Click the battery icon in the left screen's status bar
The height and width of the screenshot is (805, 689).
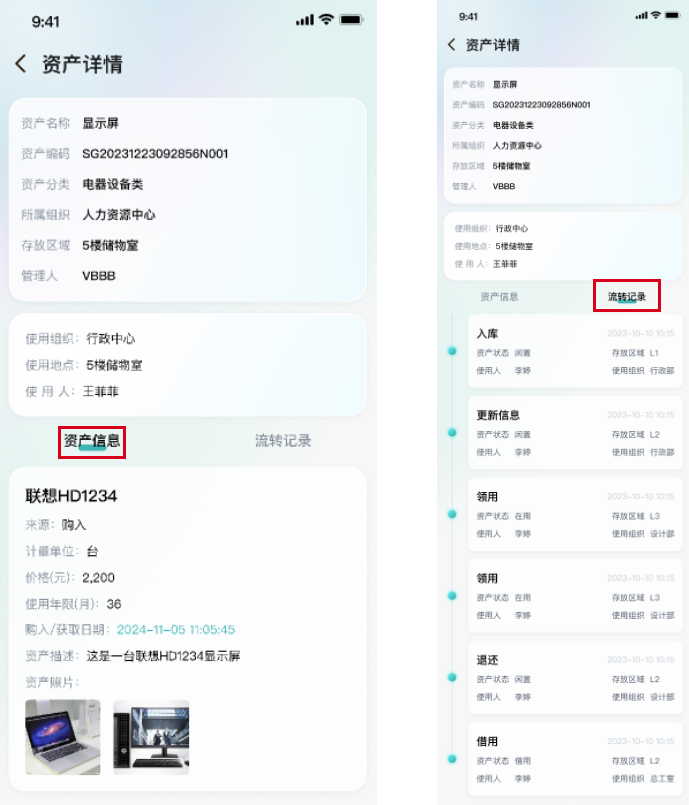coord(351,20)
